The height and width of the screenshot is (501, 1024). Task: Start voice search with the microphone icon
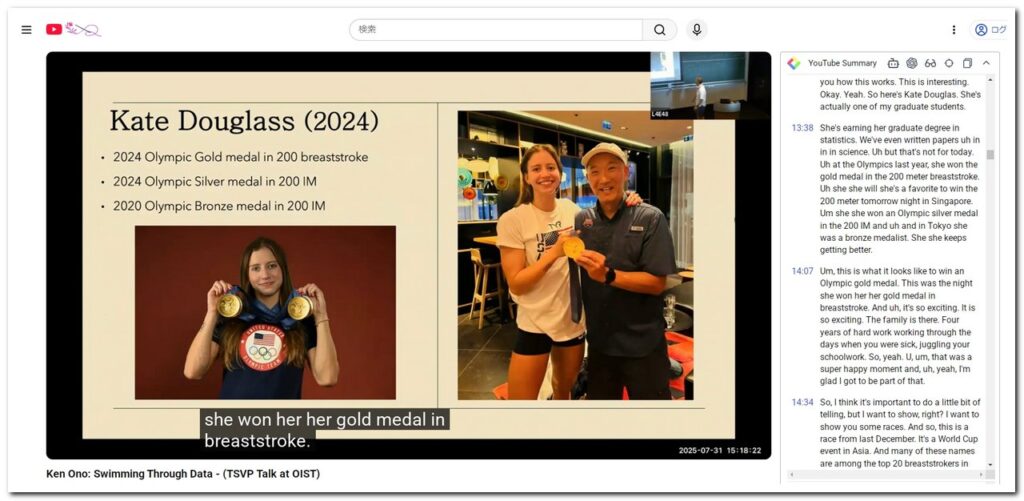tap(696, 30)
